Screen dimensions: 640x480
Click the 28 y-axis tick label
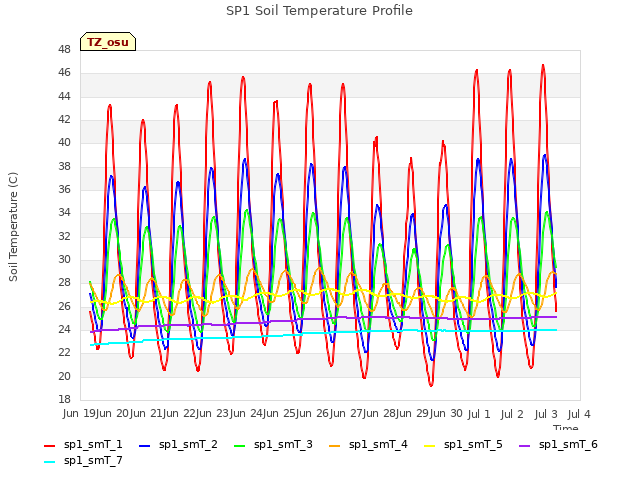click(x=64, y=283)
